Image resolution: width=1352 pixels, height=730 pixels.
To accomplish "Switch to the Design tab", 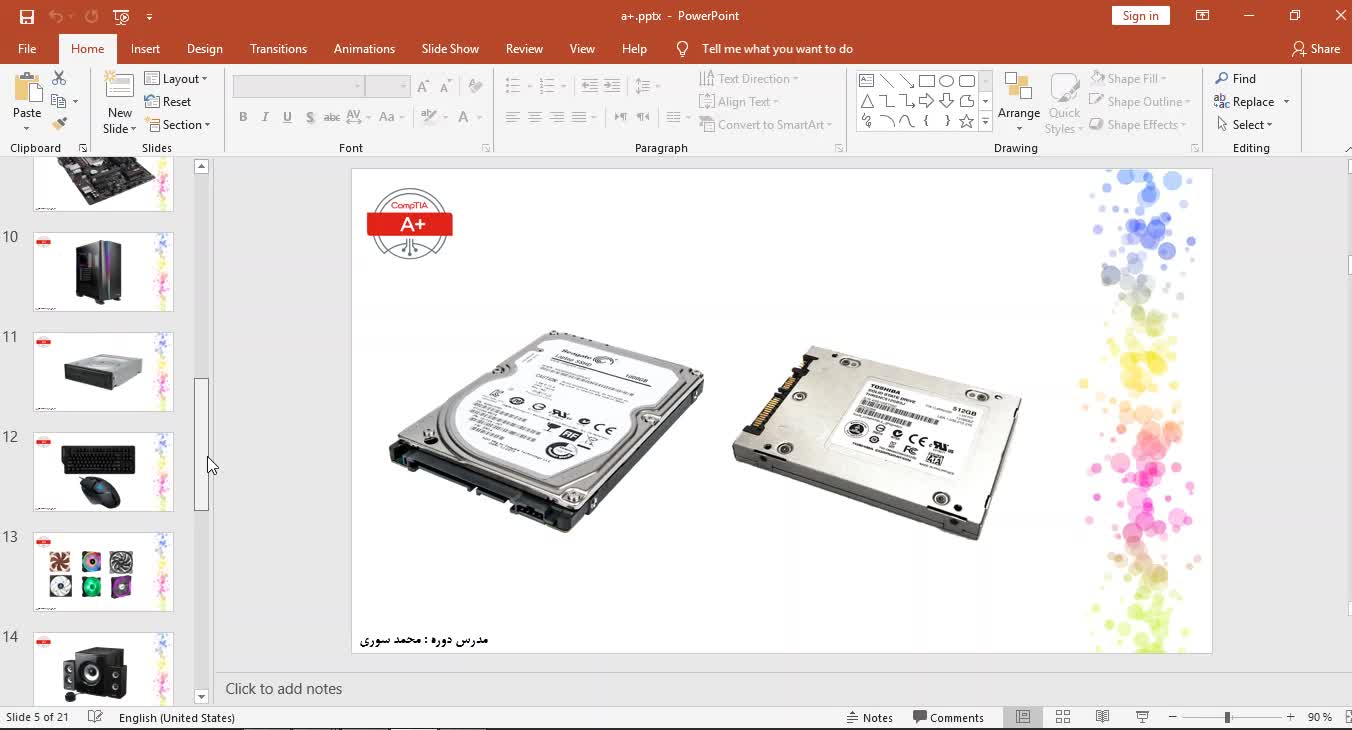I will (204, 48).
